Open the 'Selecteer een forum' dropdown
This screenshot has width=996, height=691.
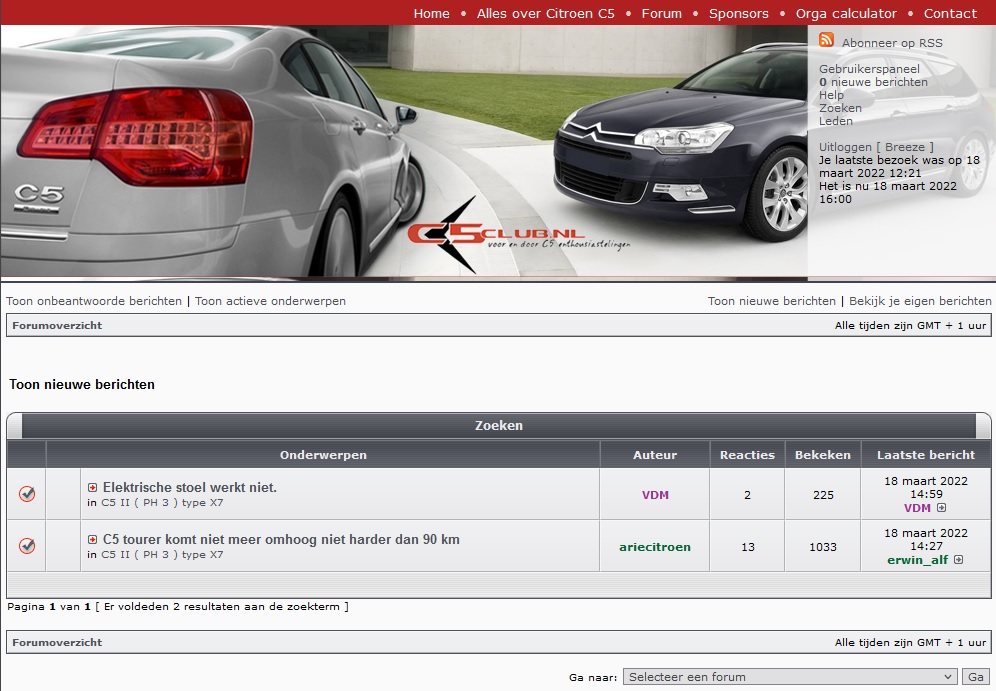(x=790, y=677)
